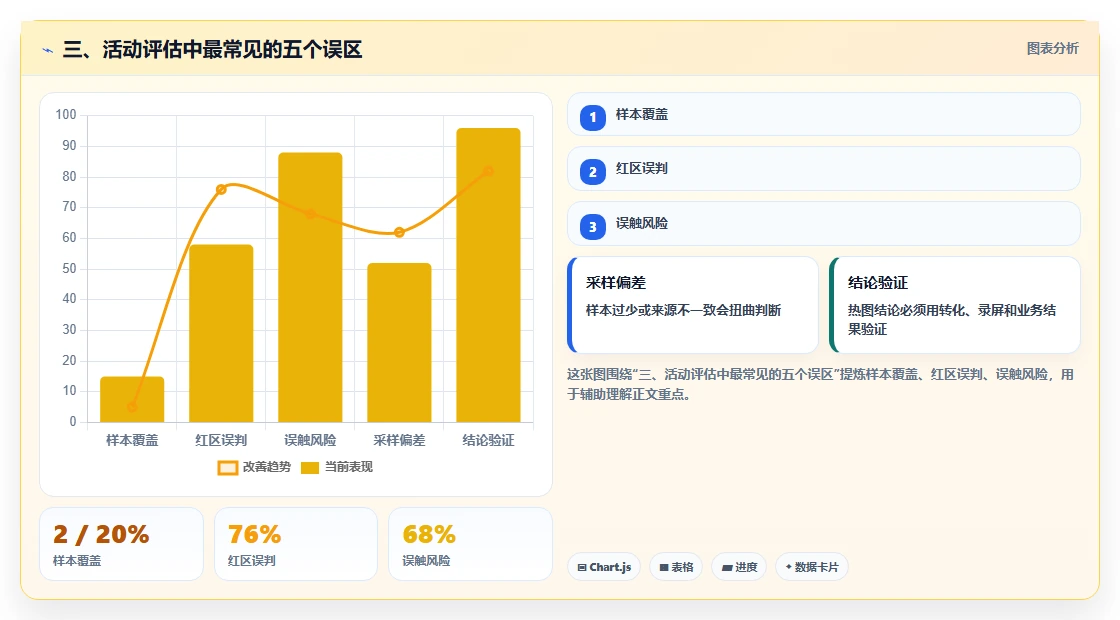
Task: Click the number 2 badge beside 红区误判
Action: pos(592,171)
